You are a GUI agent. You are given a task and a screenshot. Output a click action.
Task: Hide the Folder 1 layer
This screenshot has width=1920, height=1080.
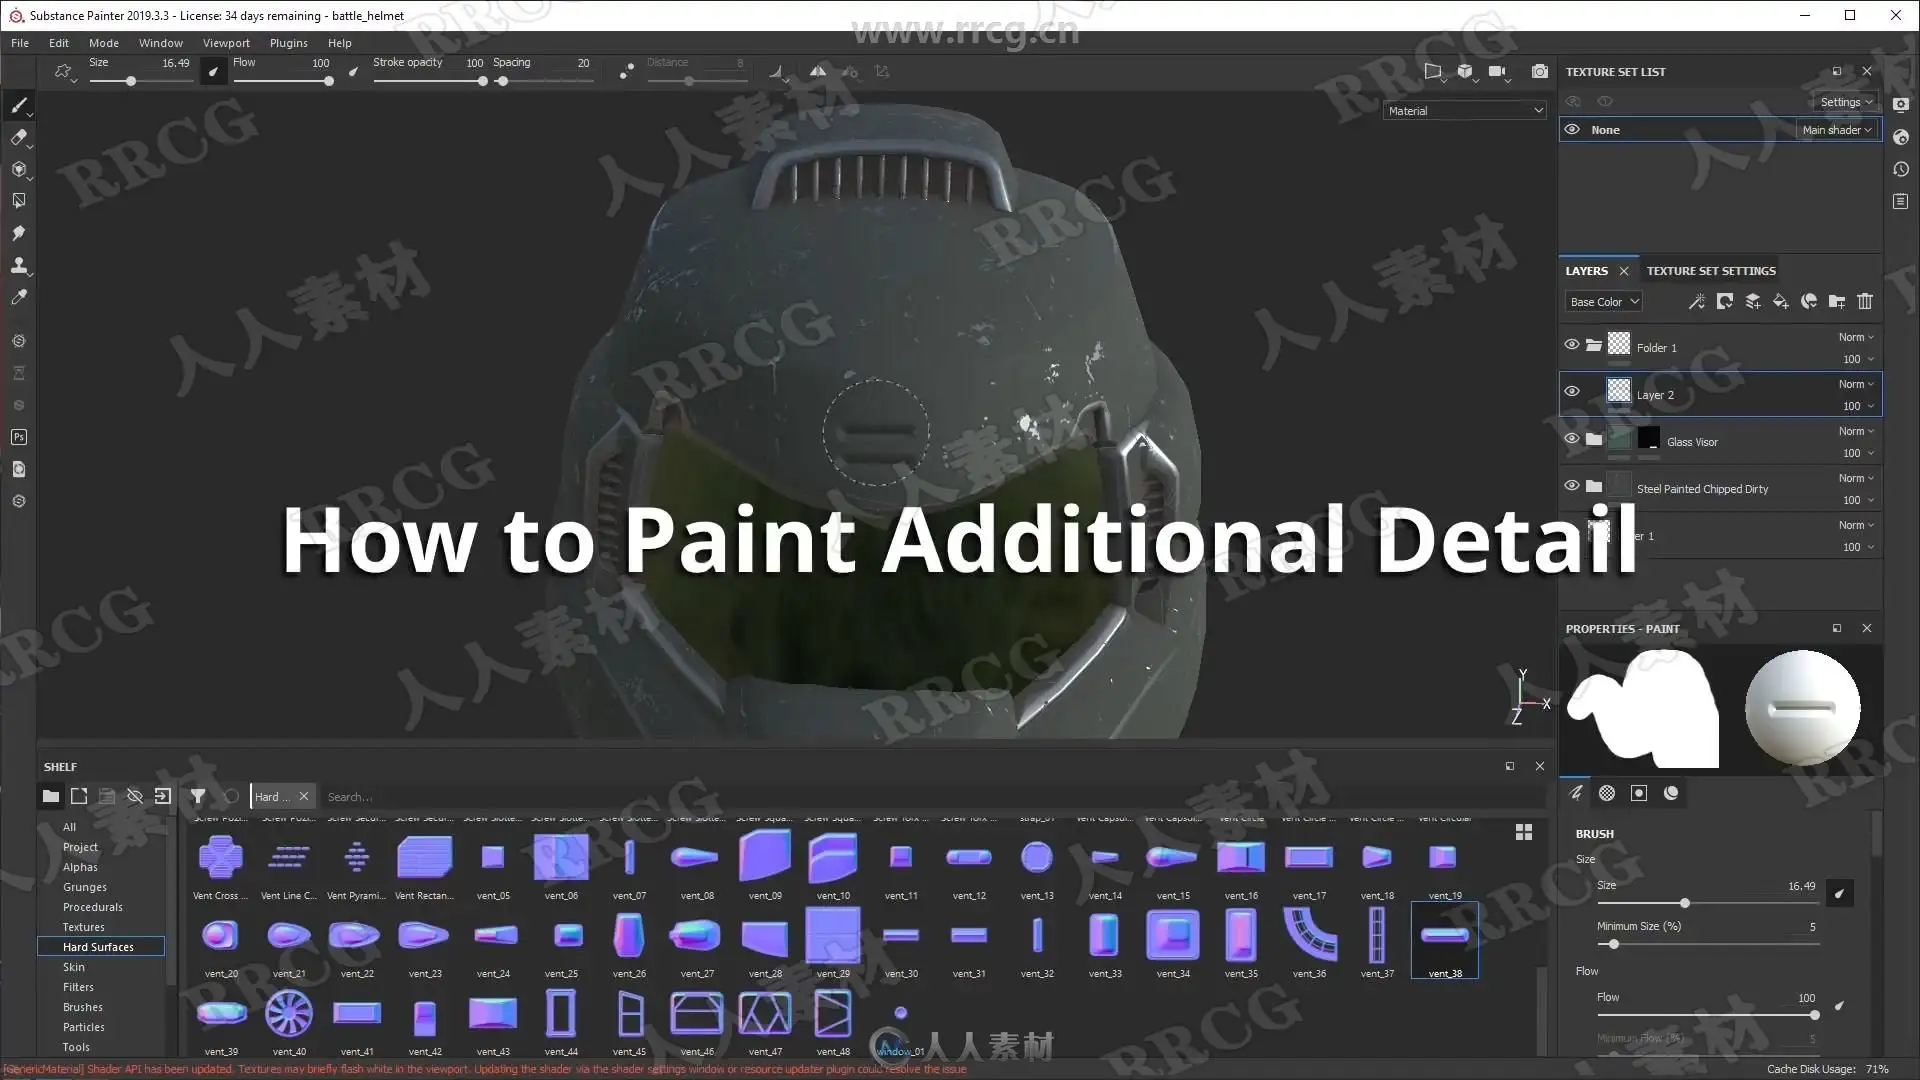pyautogui.click(x=1572, y=345)
